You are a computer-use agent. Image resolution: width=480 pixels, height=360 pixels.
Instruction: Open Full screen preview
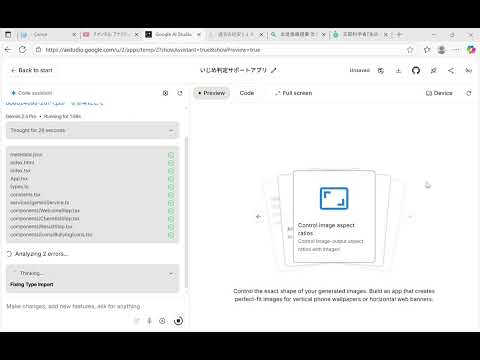pos(293,93)
